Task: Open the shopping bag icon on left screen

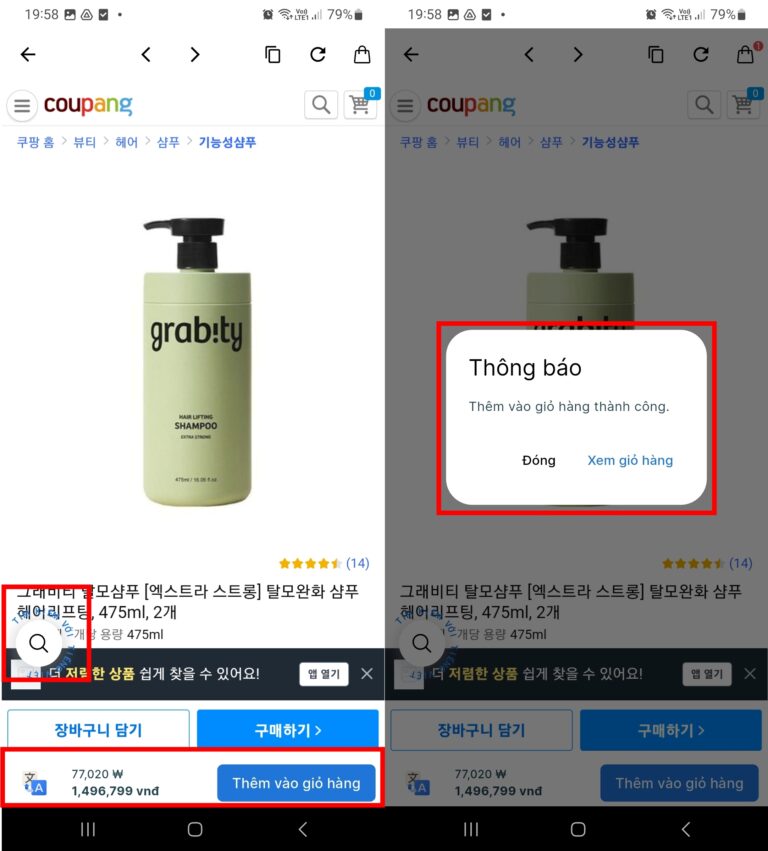Action: (362, 54)
